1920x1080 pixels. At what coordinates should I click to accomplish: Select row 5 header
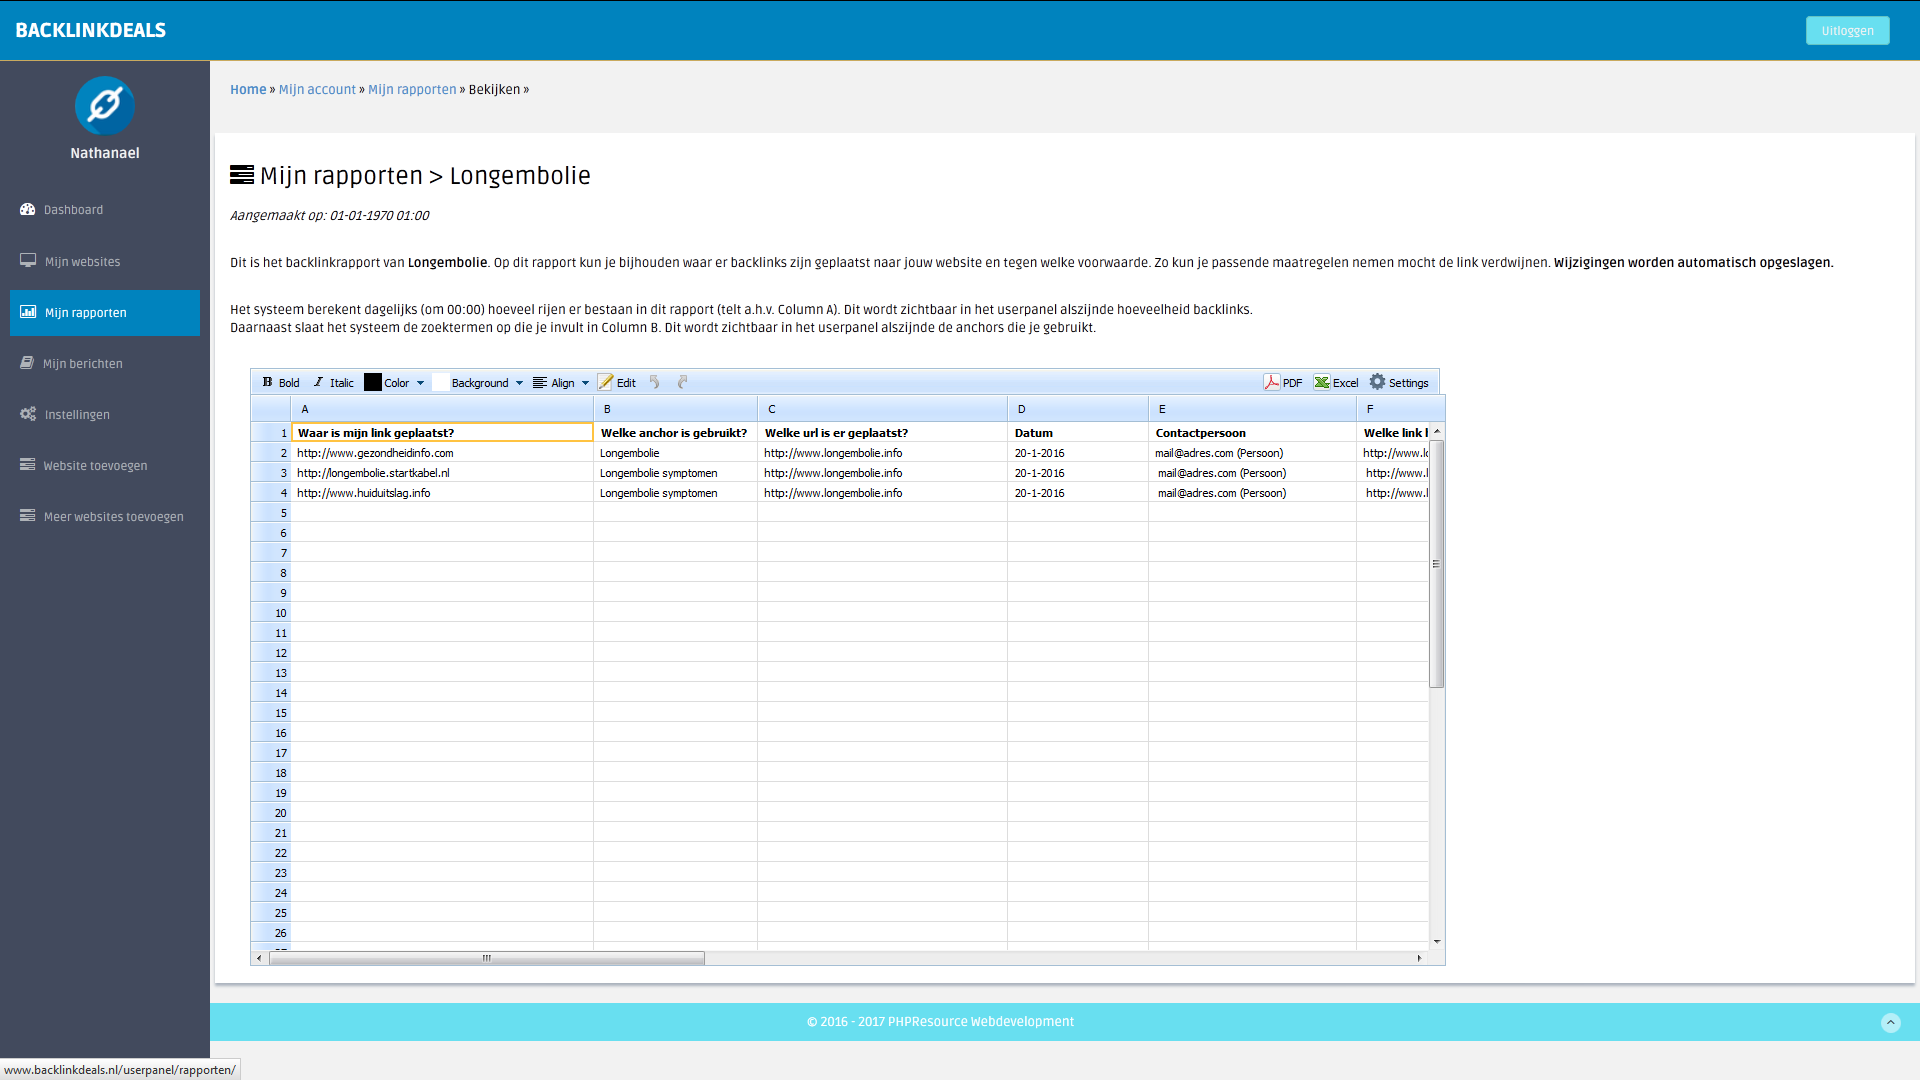(x=271, y=512)
